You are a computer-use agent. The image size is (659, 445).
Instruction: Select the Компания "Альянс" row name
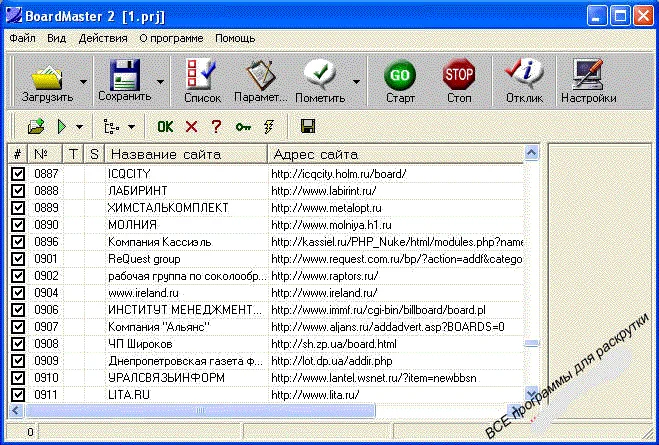tap(159, 327)
